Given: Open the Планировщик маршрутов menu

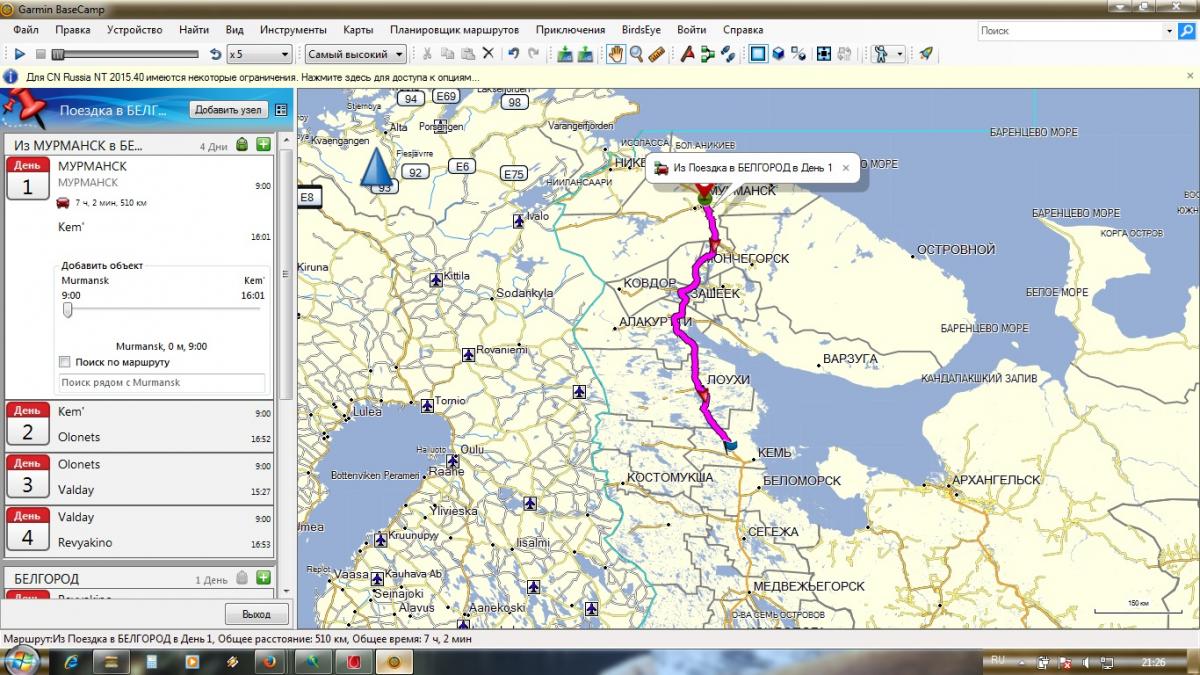Looking at the screenshot, I should pyautogui.click(x=455, y=30).
